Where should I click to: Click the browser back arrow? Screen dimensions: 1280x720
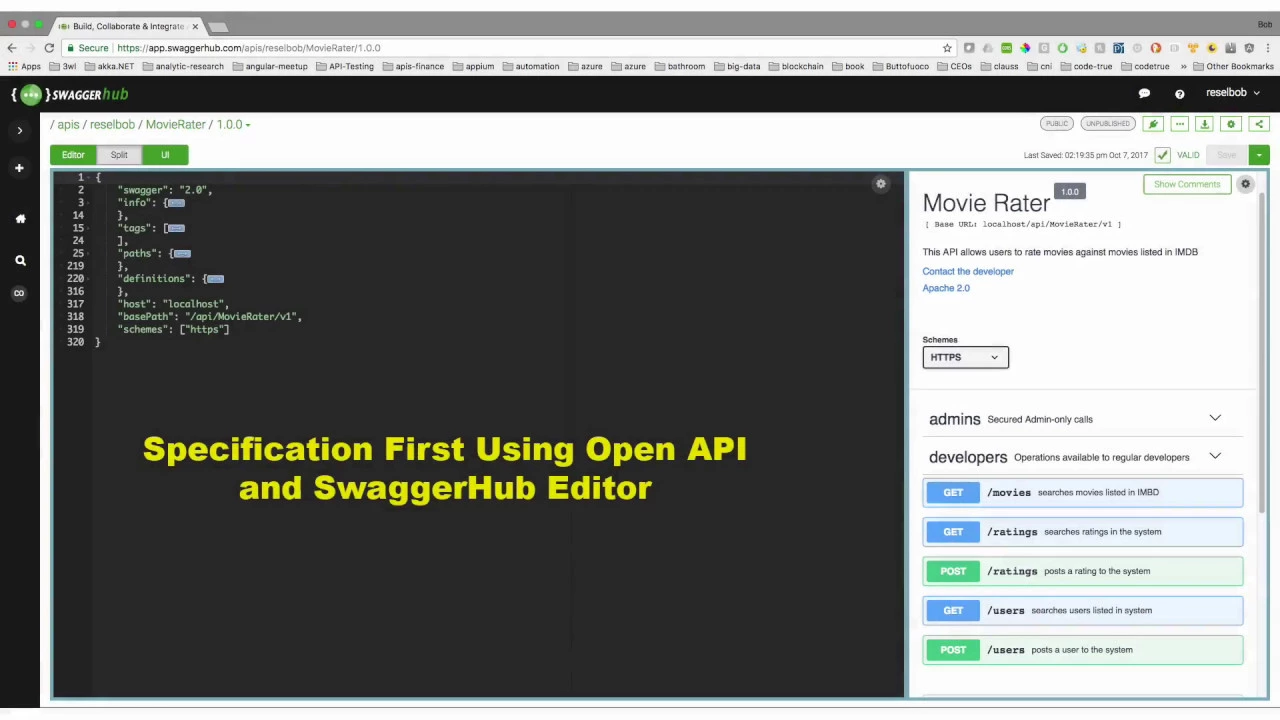(x=12, y=48)
